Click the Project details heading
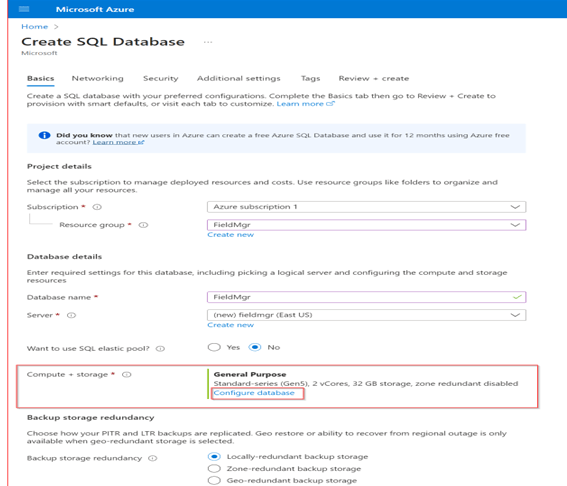This screenshot has height=486, width=567. pos(59,167)
